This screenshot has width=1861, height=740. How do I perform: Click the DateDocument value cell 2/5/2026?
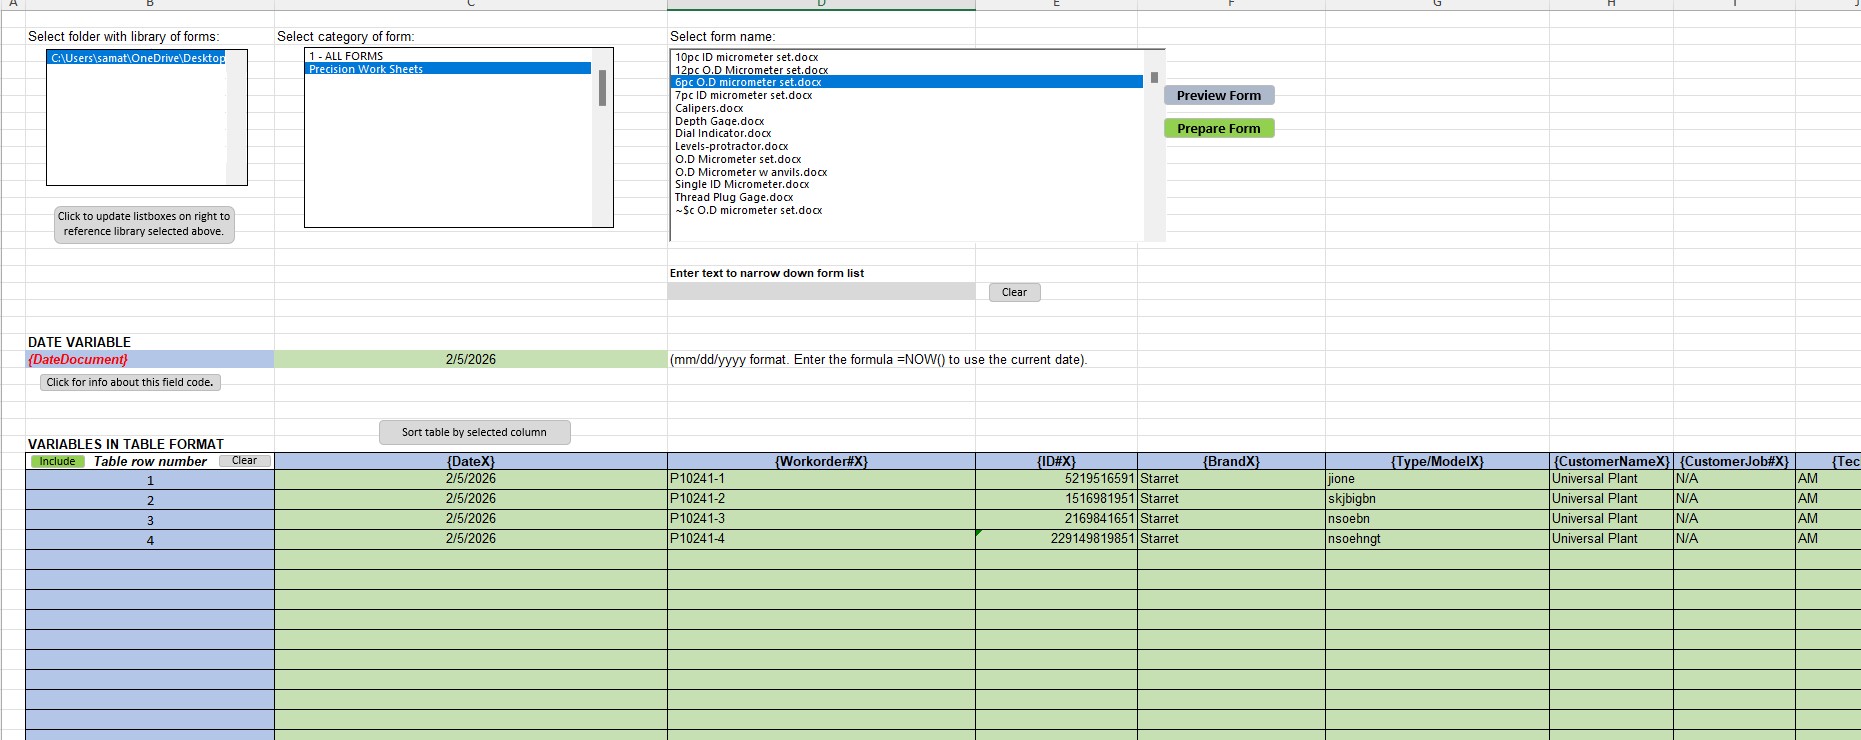coord(471,359)
